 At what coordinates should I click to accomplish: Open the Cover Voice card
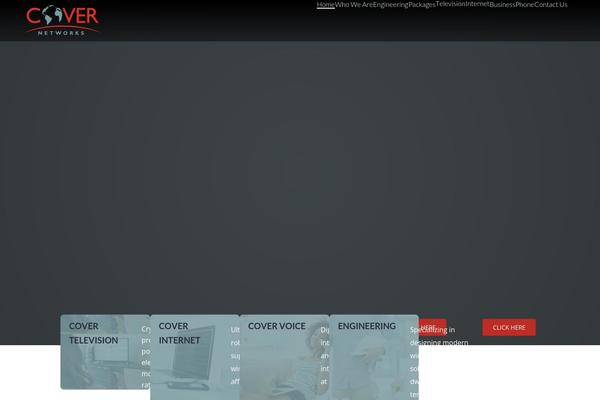click(284, 357)
